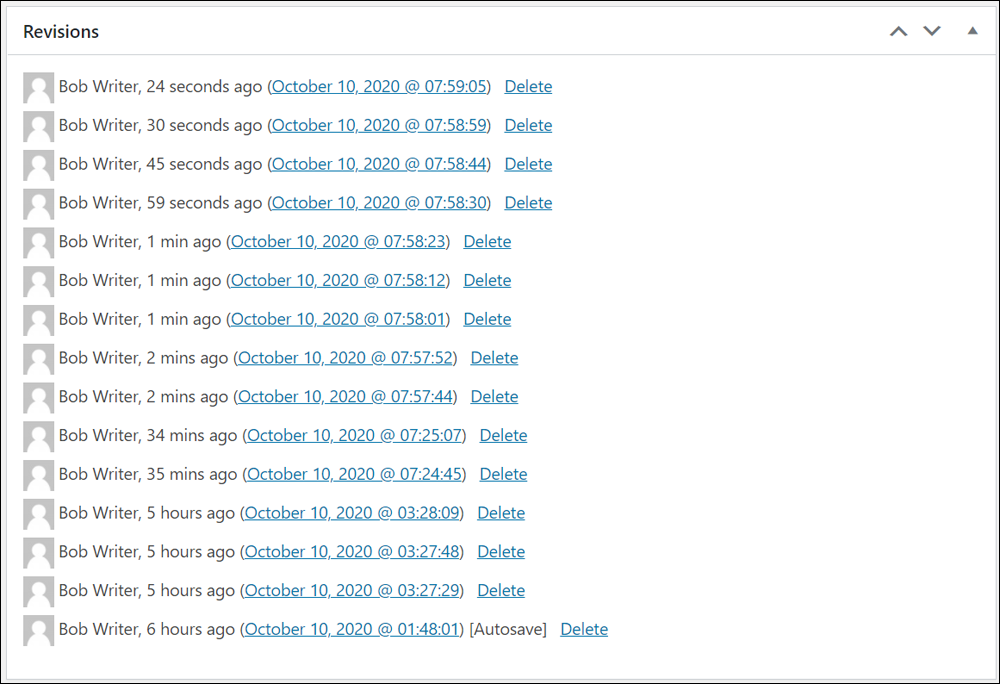Move the Revisions panel down
Viewport: 1000px width, 684px height.
tap(932, 31)
